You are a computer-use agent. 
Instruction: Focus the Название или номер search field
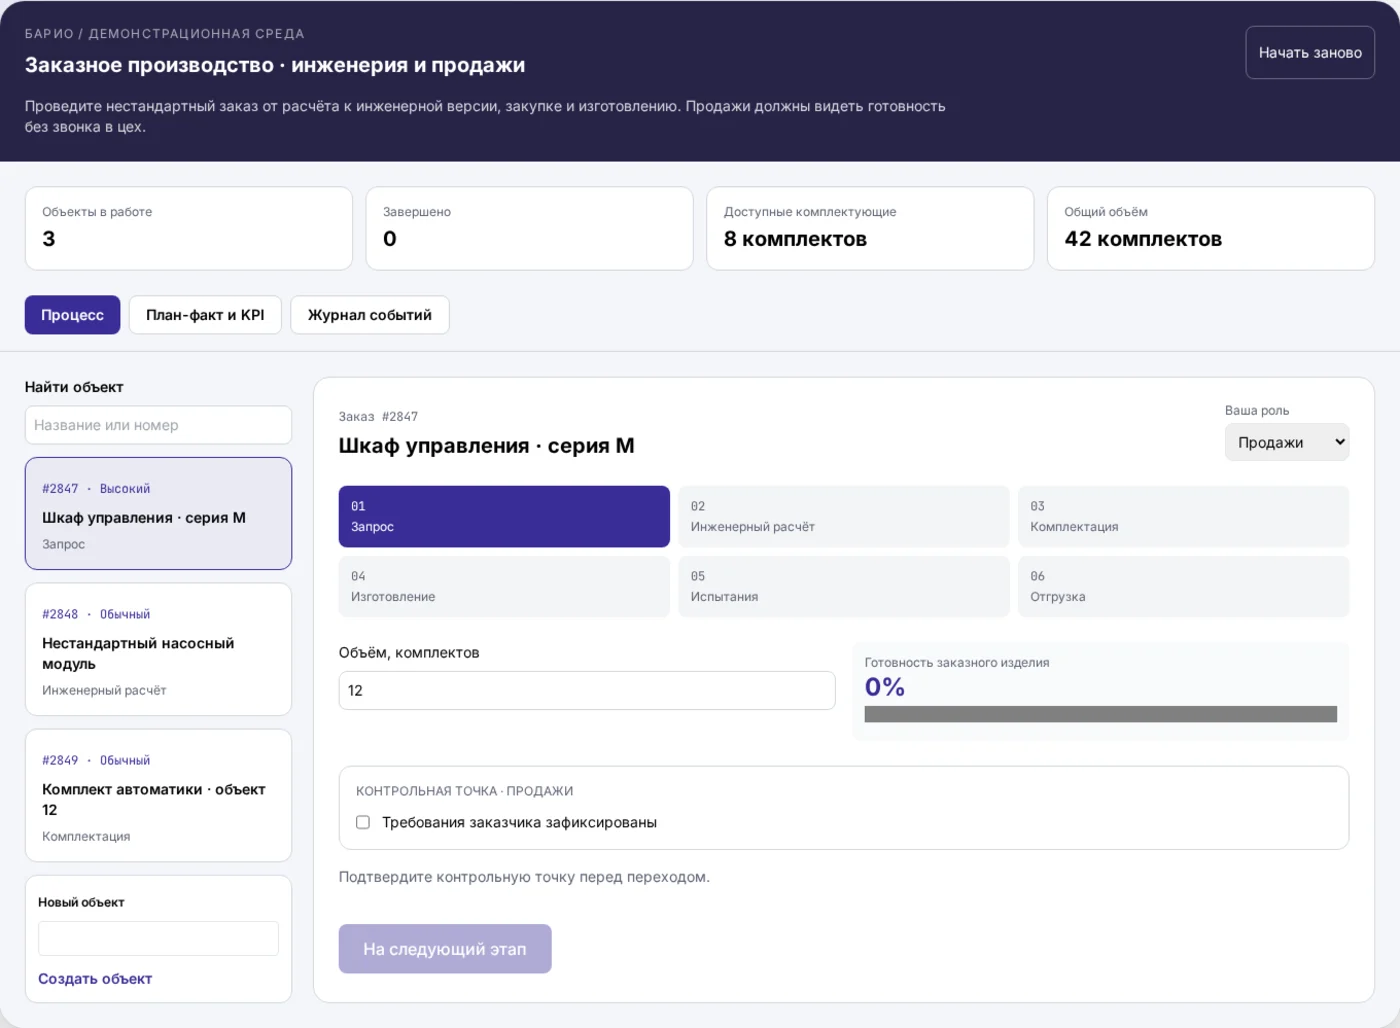coord(158,425)
